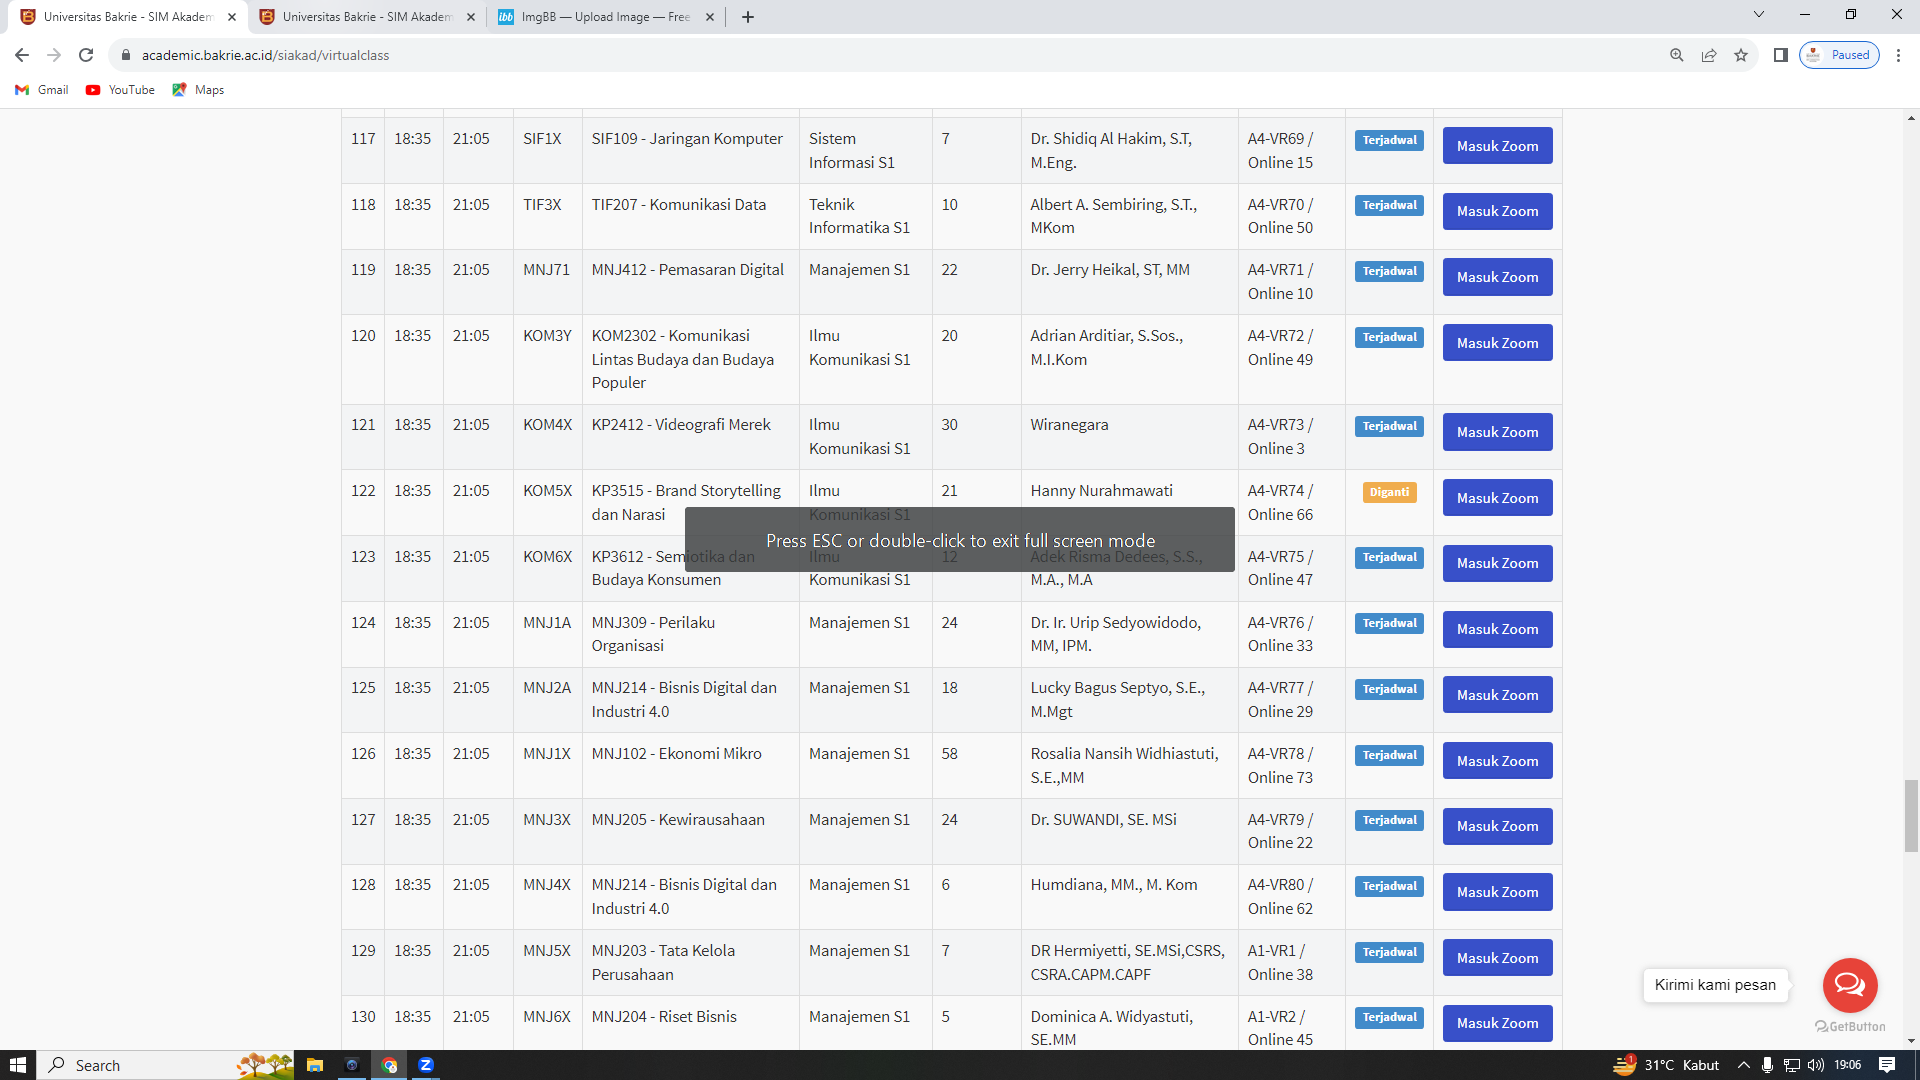Bookmark this page with the star icon
Screen dimensions: 1920x1080
point(1741,55)
